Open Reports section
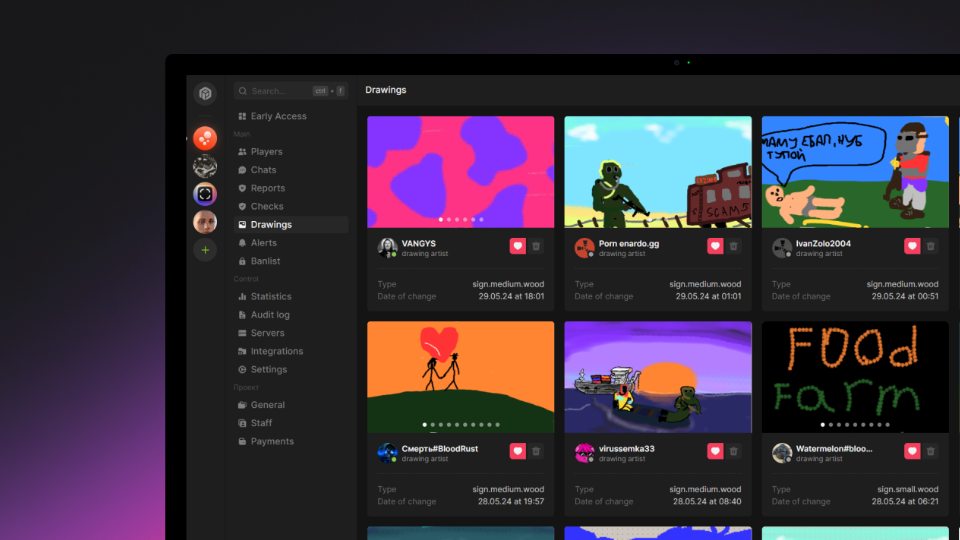960x540 pixels. [291, 188]
